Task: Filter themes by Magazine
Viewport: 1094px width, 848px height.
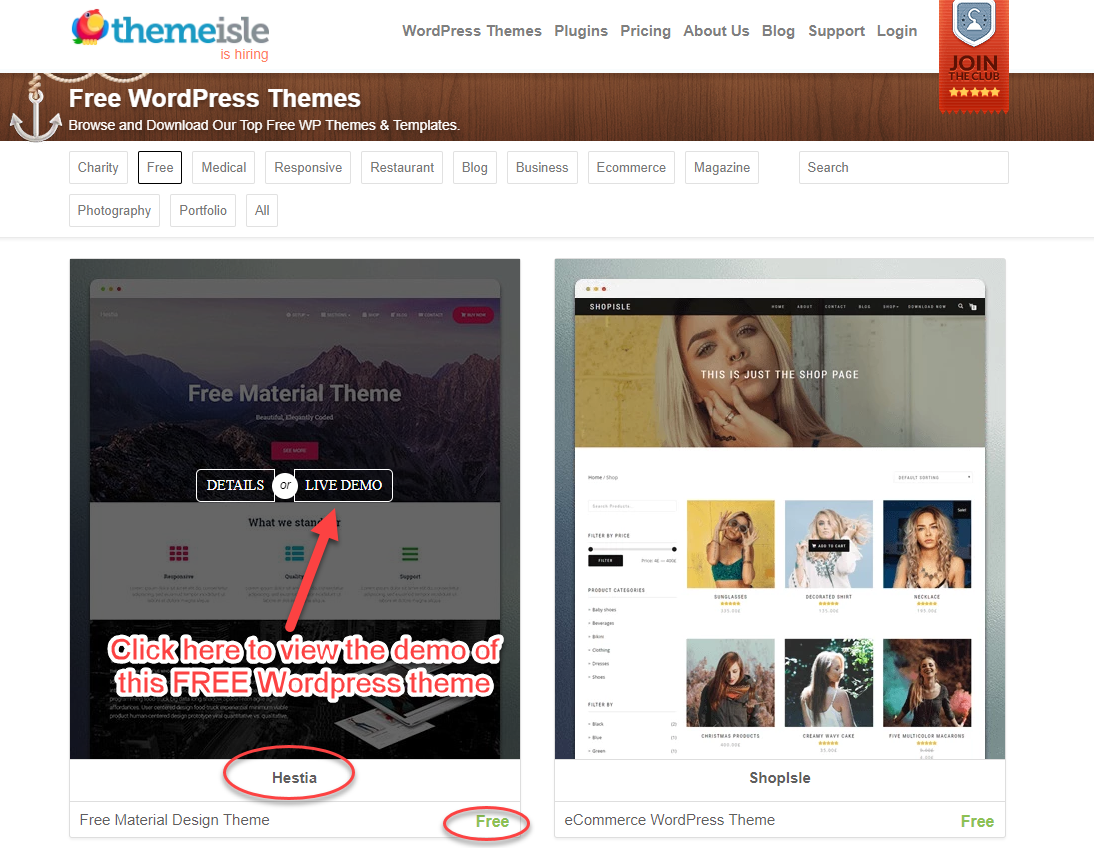Action: (x=721, y=168)
